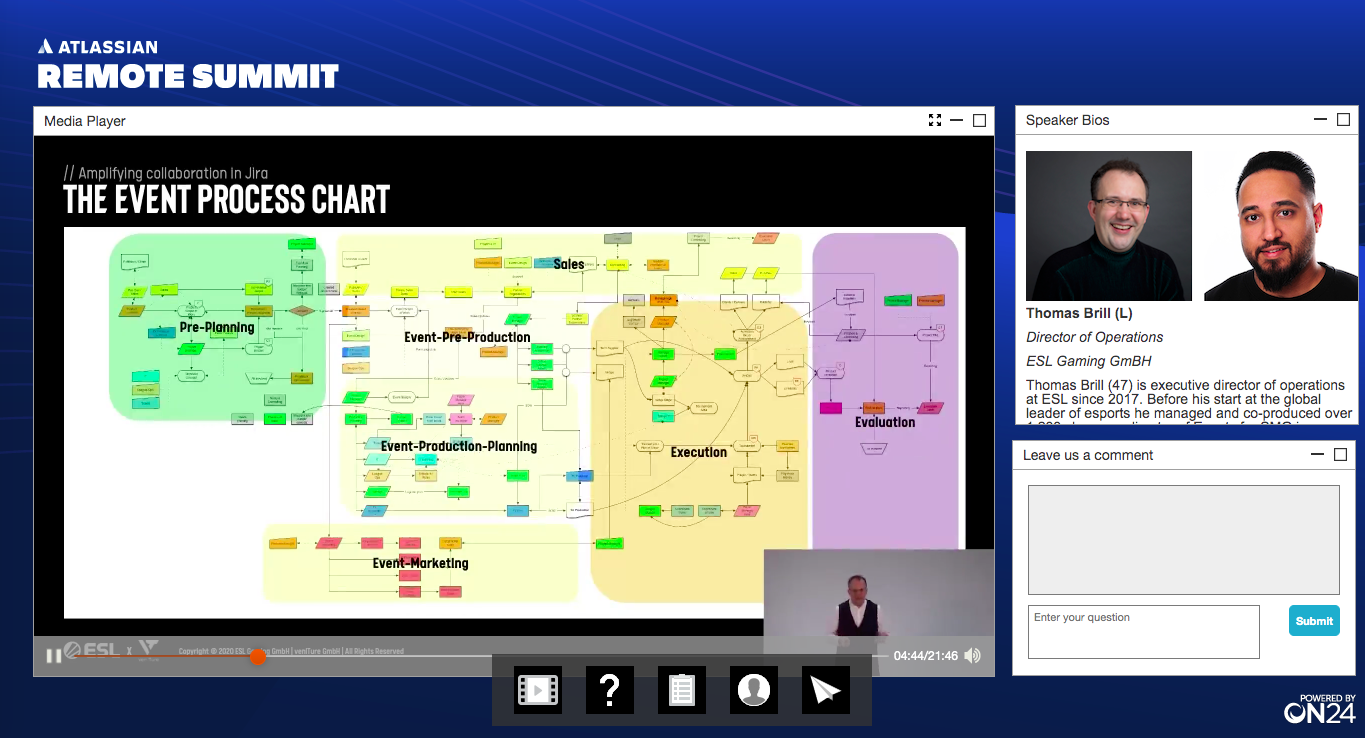This screenshot has width=1365, height=738.
Task: Minimize the Media Player panel
Action: click(x=957, y=120)
